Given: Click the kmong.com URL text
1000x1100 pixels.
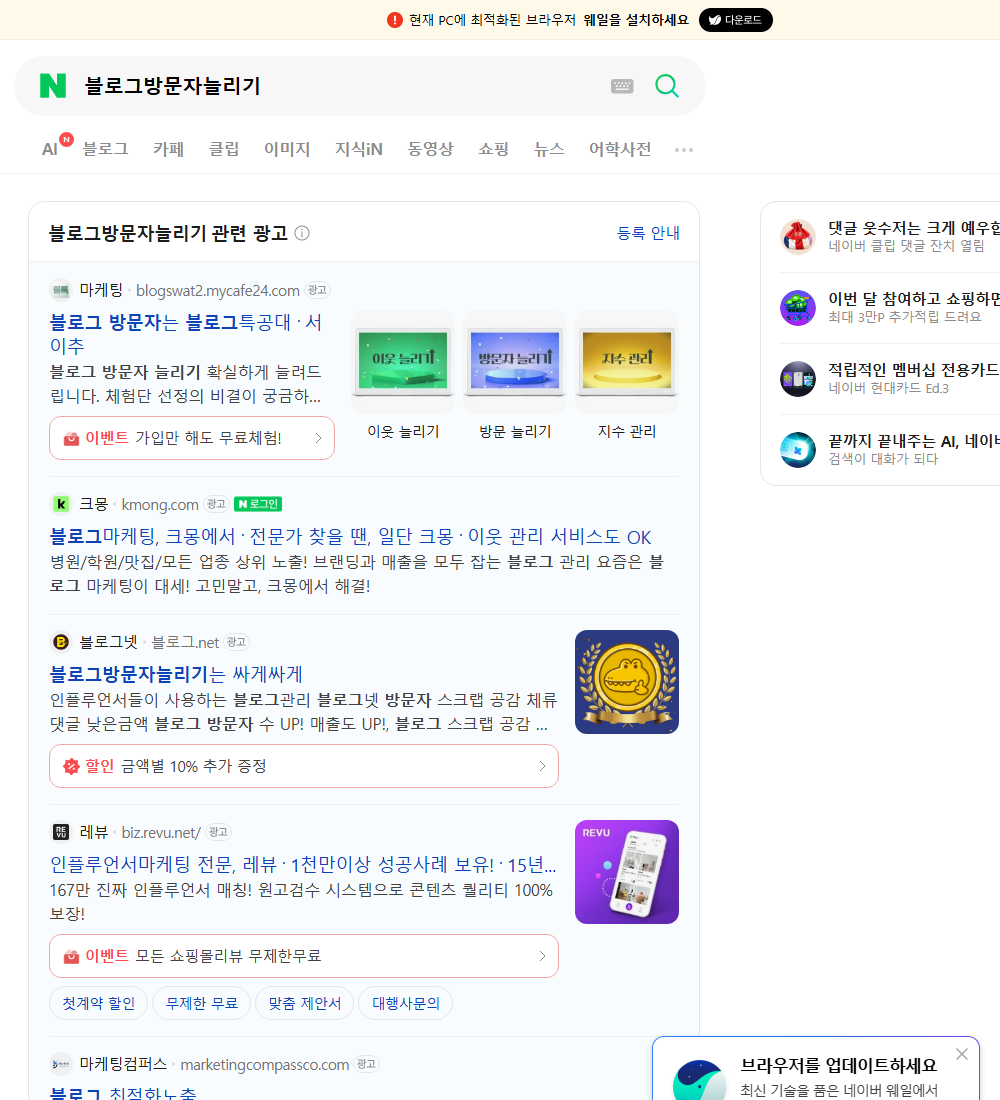Looking at the screenshot, I should click(x=160, y=504).
